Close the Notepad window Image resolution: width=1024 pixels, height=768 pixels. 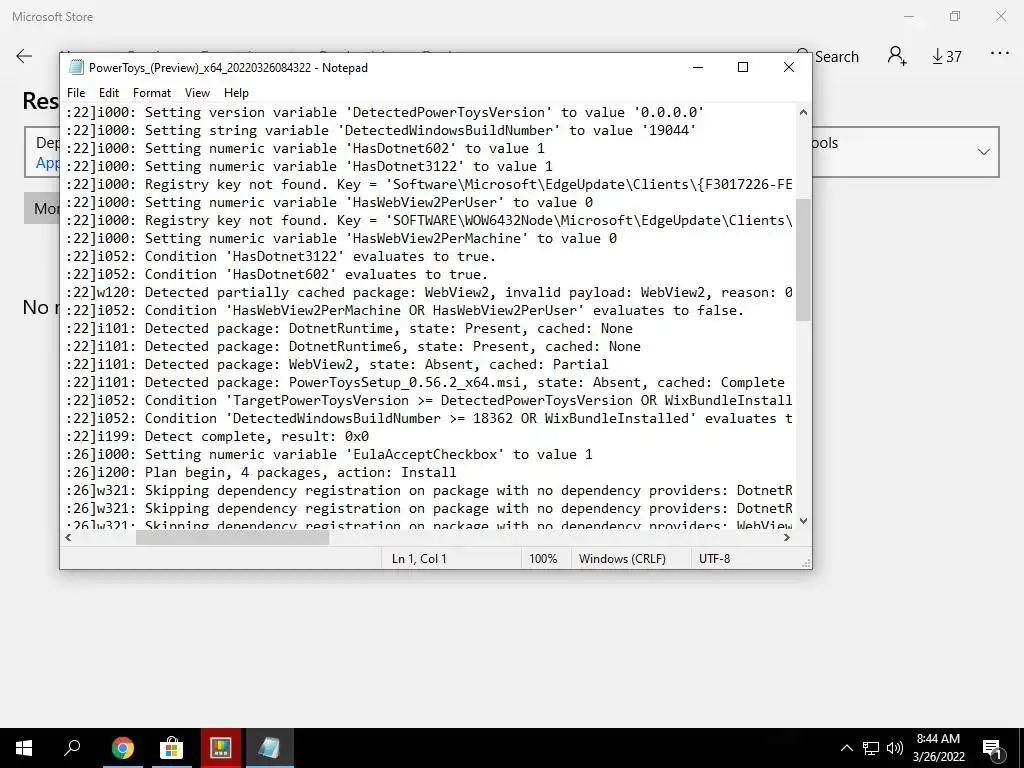[x=789, y=67]
